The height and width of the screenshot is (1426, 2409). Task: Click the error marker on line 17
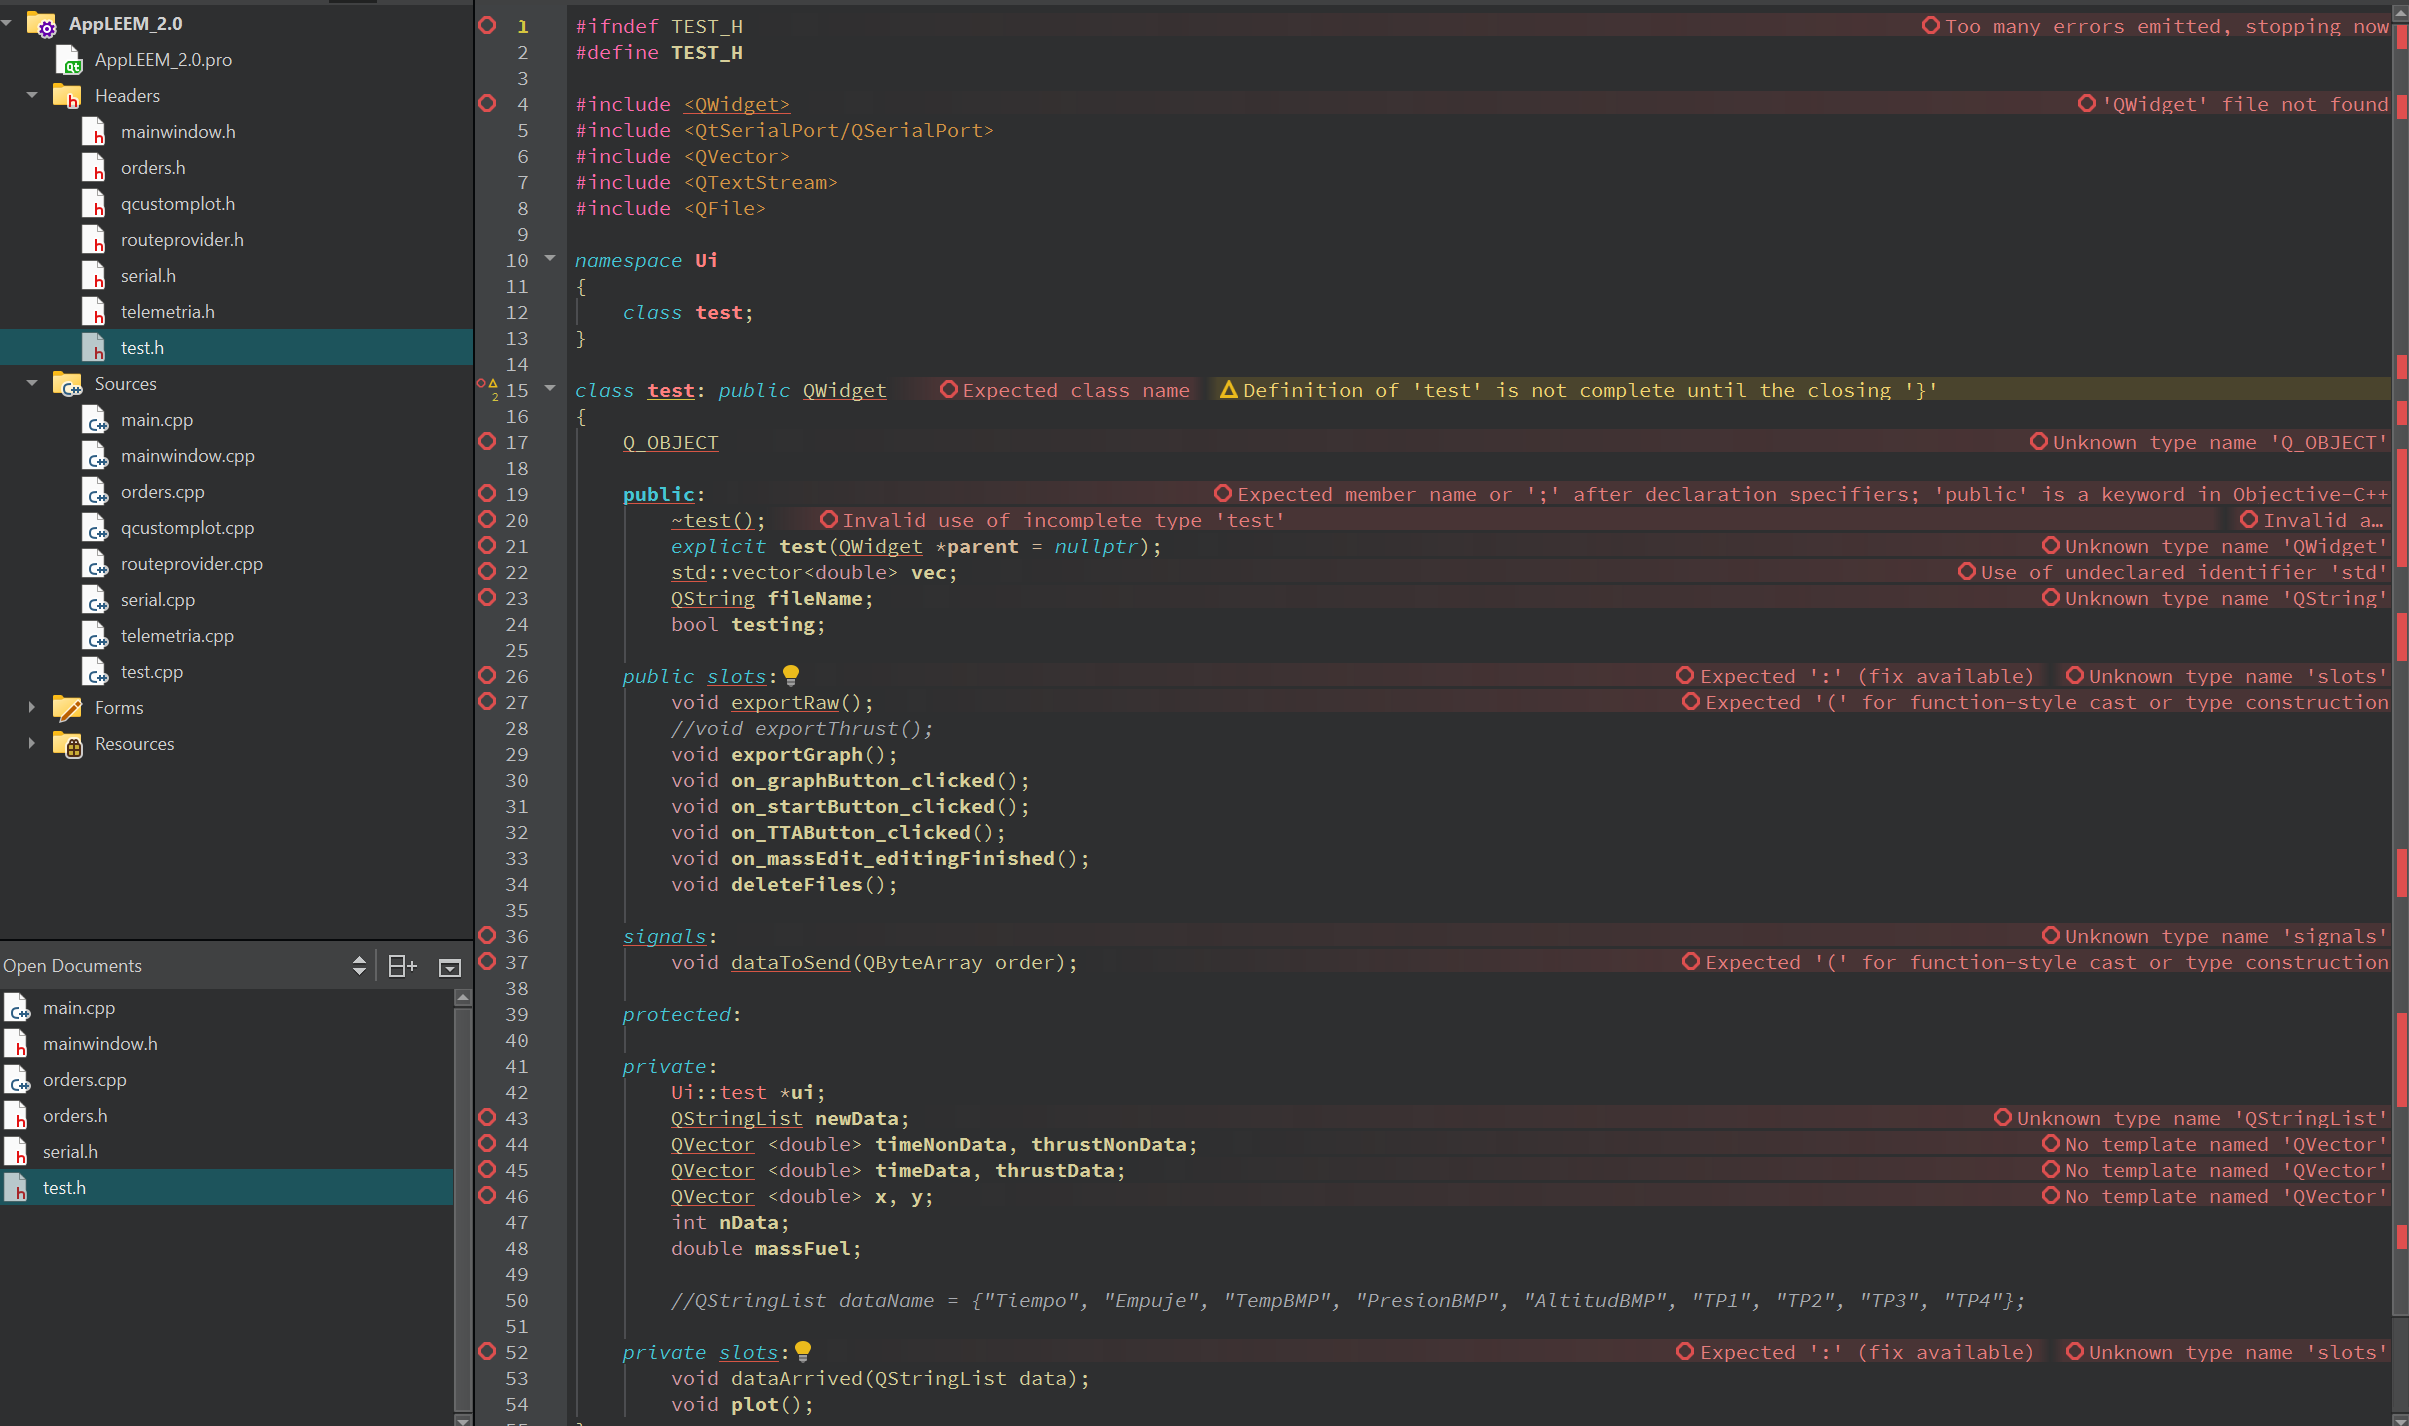point(487,441)
